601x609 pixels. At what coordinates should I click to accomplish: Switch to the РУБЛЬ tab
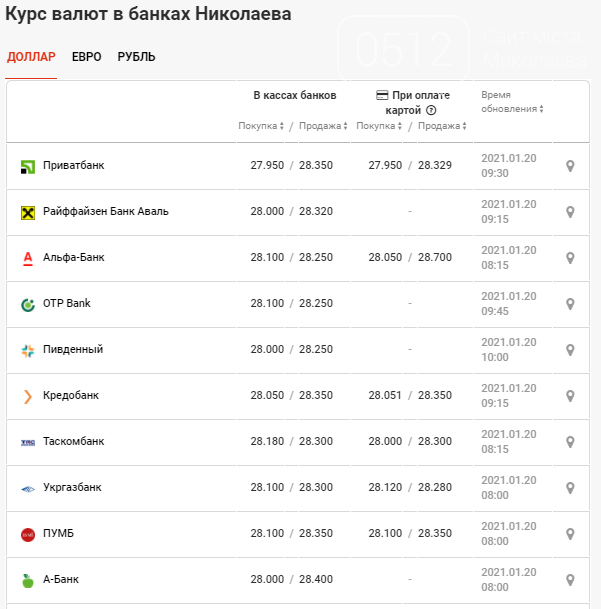pos(136,57)
